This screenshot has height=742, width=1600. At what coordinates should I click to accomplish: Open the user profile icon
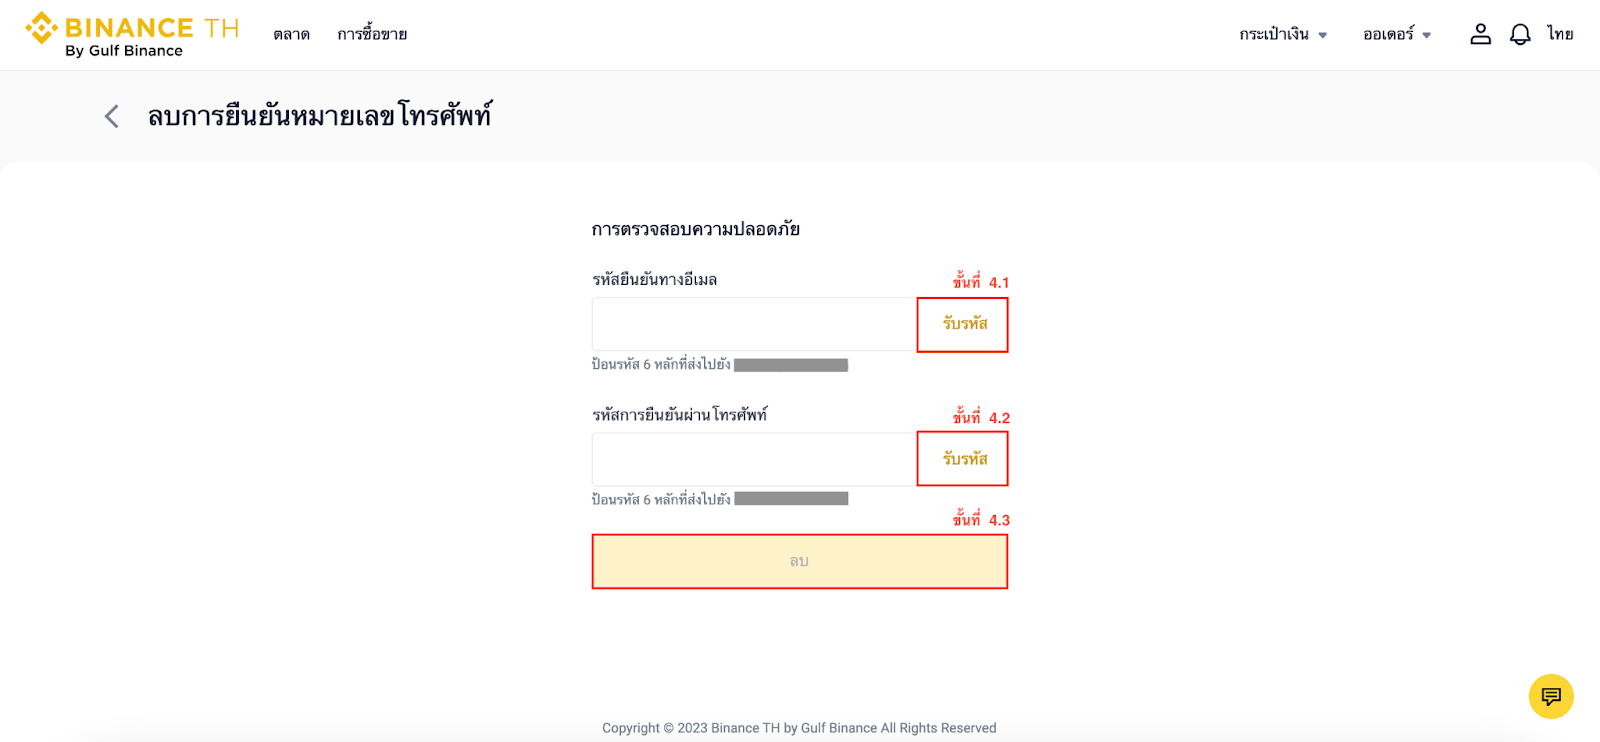(1480, 34)
